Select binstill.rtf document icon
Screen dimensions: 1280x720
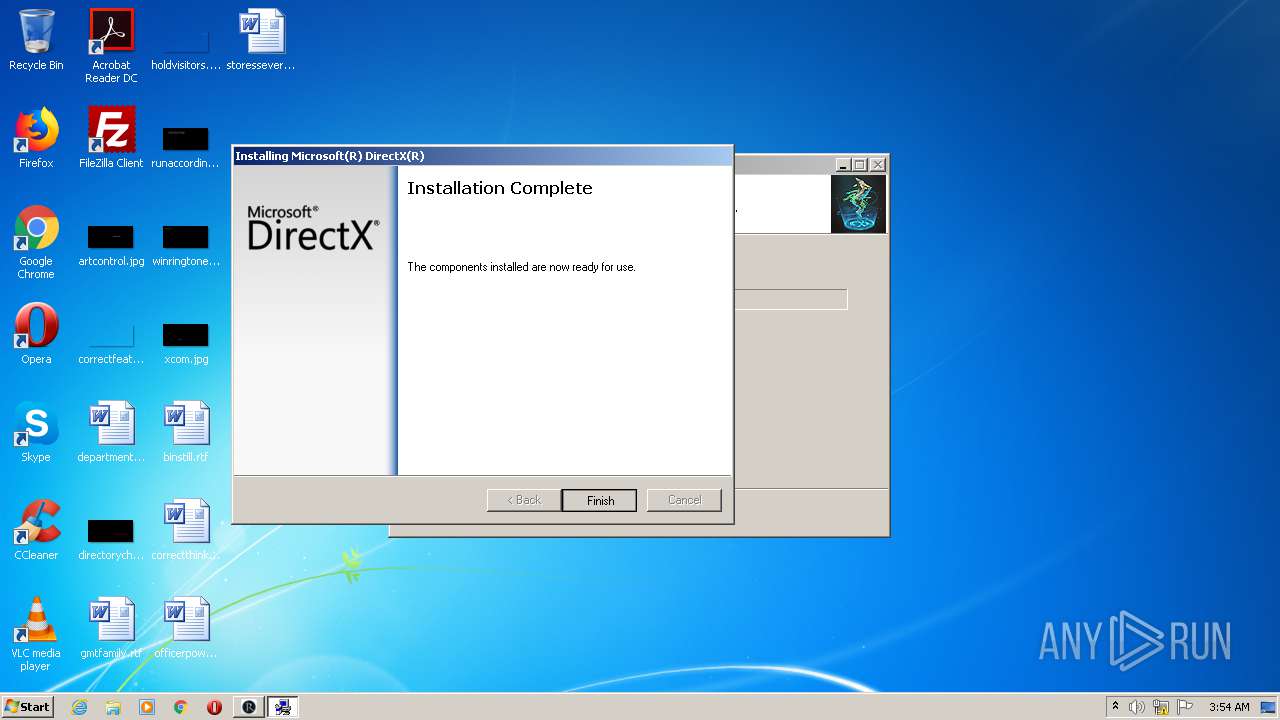point(186,433)
